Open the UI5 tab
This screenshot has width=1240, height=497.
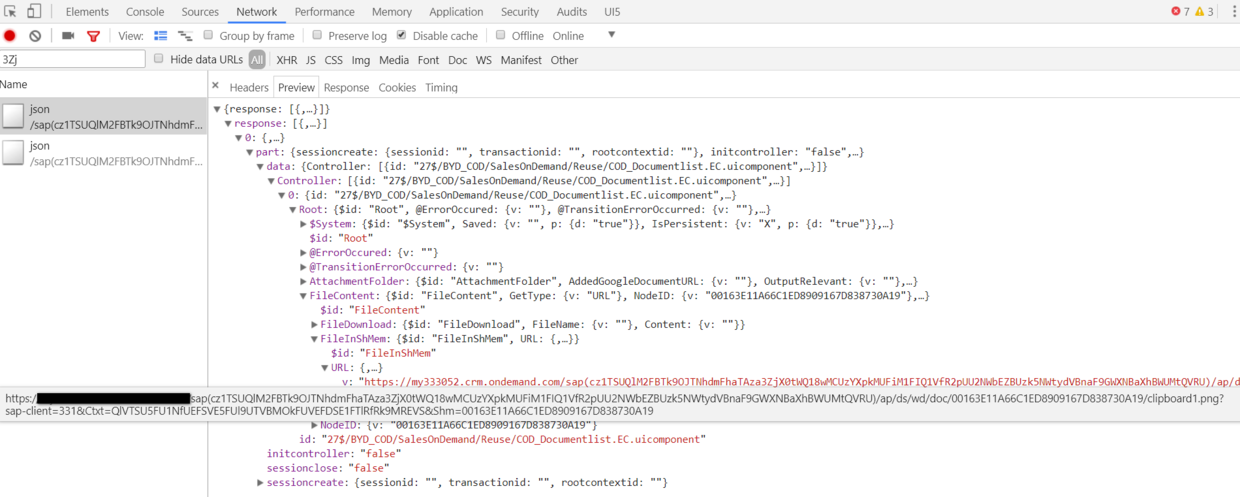(612, 12)
